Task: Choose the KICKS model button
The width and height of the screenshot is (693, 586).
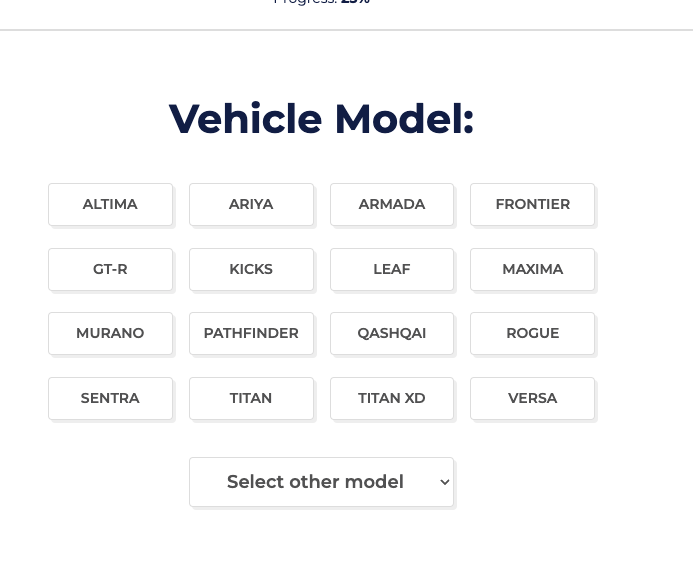Action: point(251,269)
